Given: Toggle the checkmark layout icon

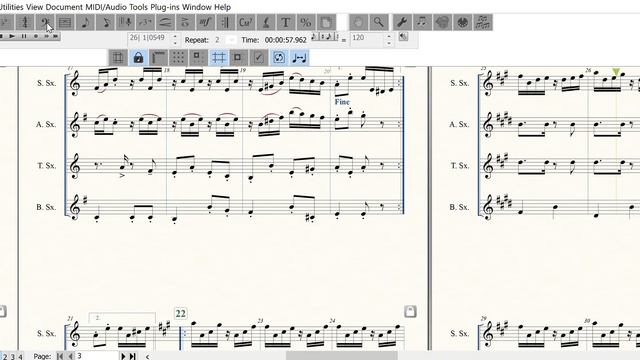Looking at the screenshot, I should click(258, 58).
